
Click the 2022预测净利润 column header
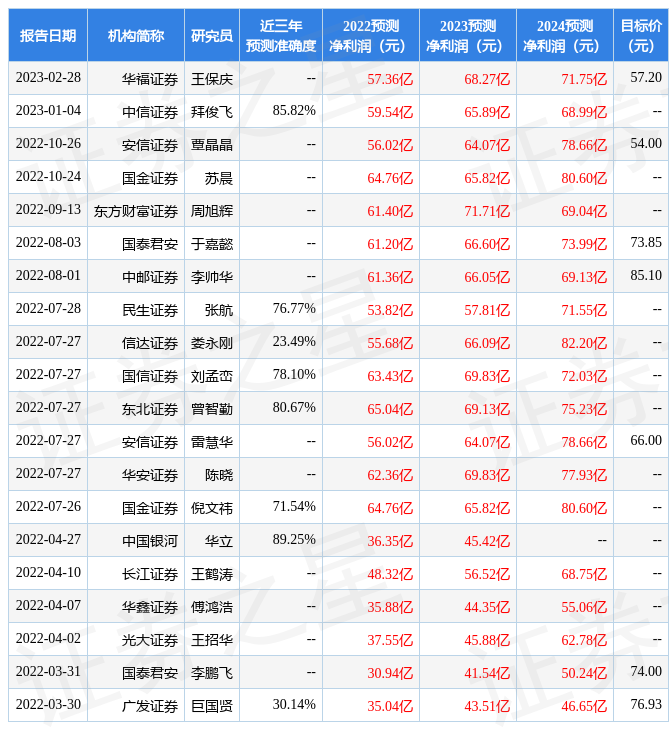tap(371, 35)
